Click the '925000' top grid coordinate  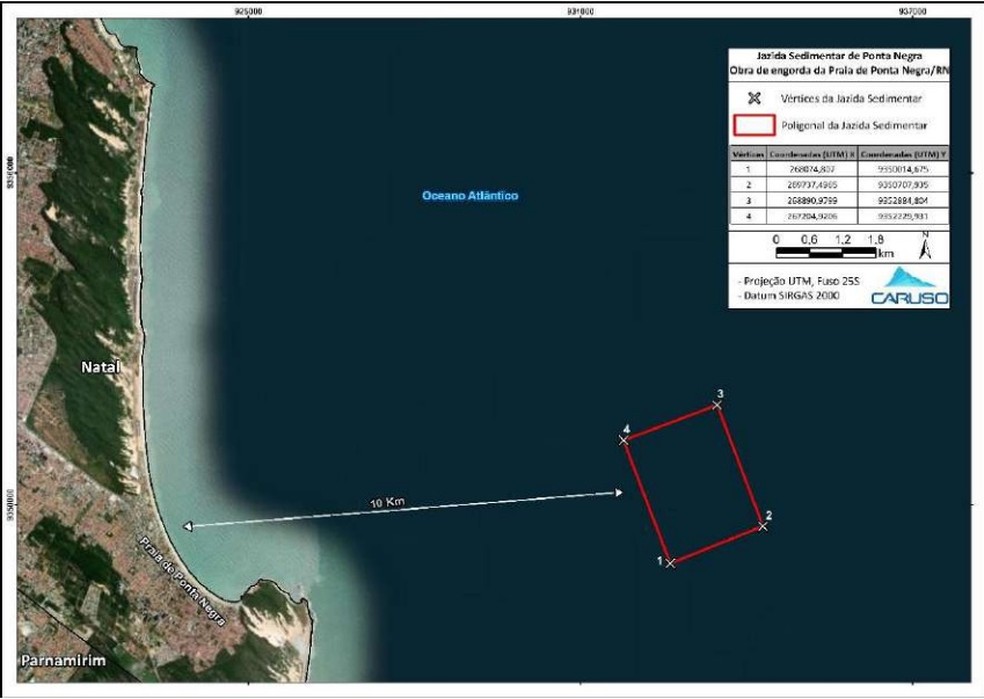(249, 11)
